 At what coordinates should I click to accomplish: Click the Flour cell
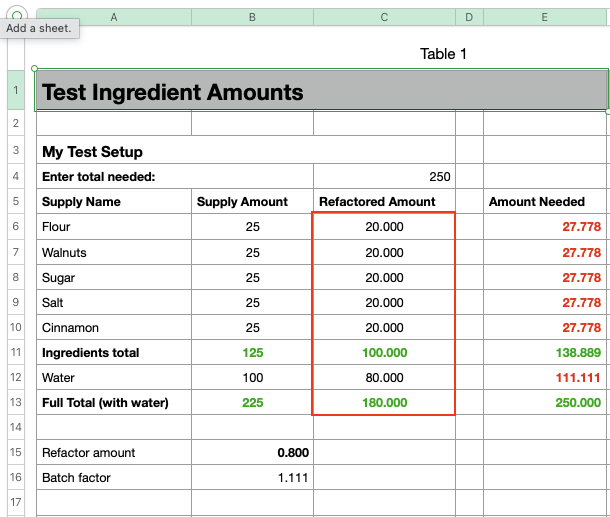click(114, 227)
